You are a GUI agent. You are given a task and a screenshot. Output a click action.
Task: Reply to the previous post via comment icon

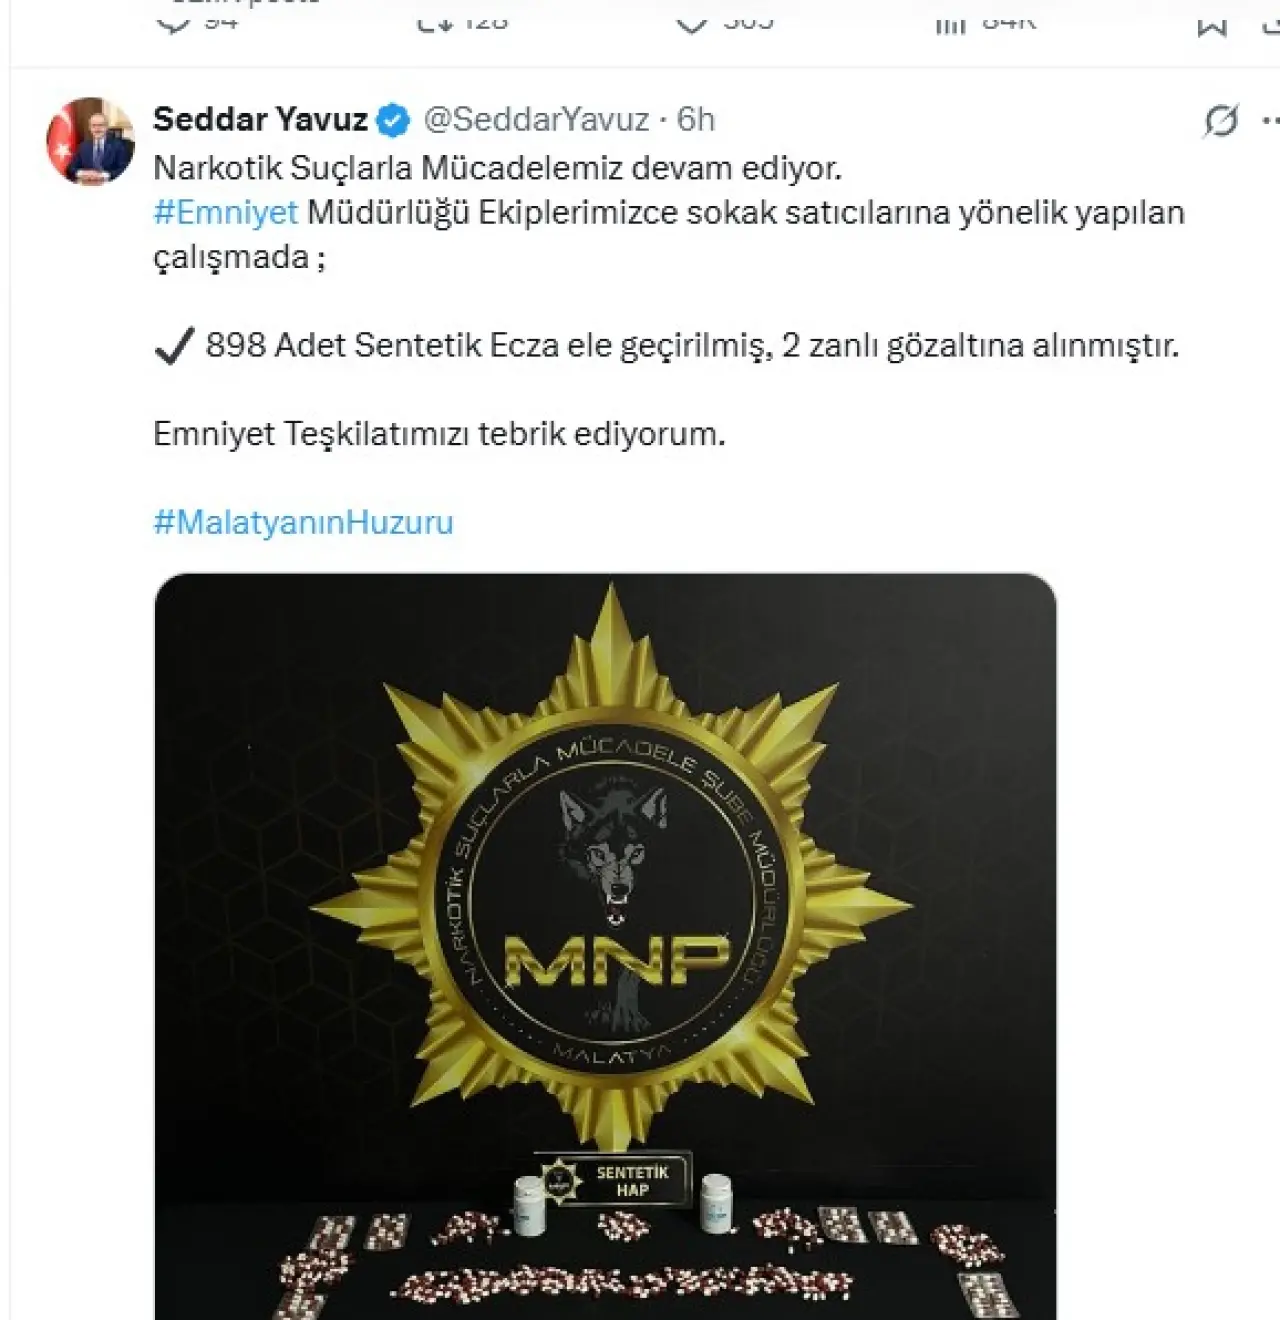tap(174, 20)
